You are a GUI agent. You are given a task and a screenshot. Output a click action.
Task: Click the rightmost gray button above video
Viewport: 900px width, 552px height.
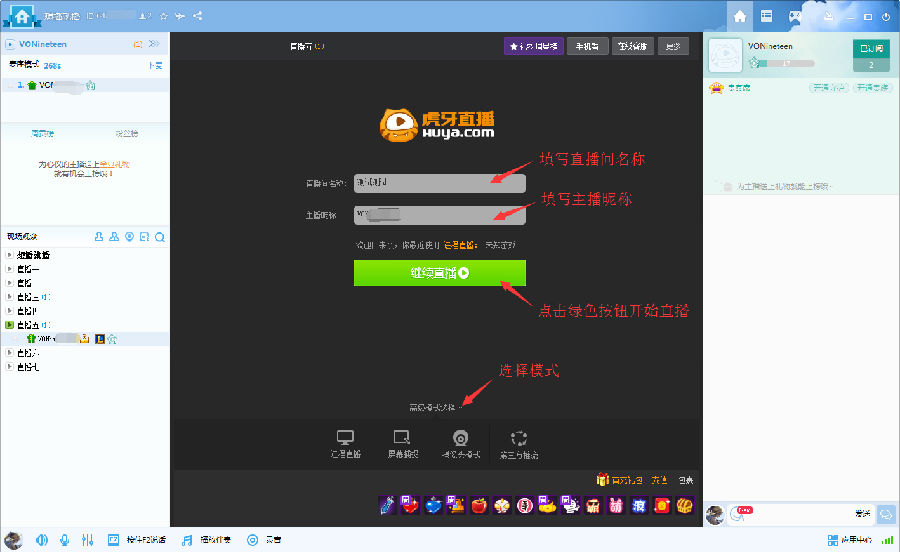(x=673, y=46)
